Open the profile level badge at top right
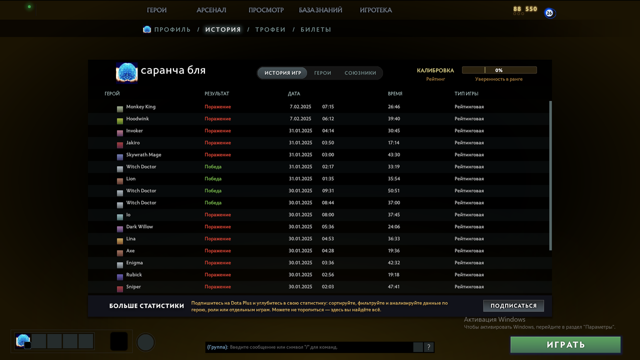 (549, 13)
